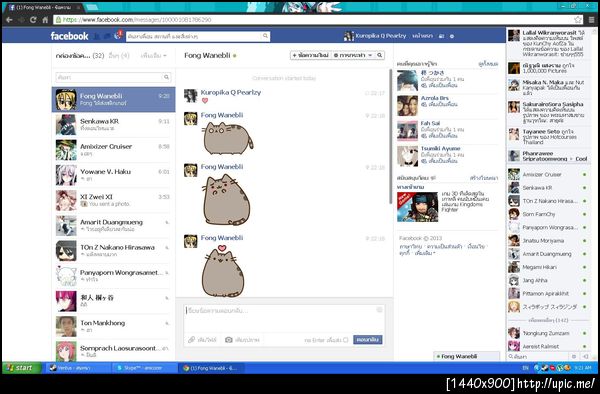The image size is (600, 394).
Task: Click Kuropika Q Pearlzy name in the conversation
Action: click(231, 92)
